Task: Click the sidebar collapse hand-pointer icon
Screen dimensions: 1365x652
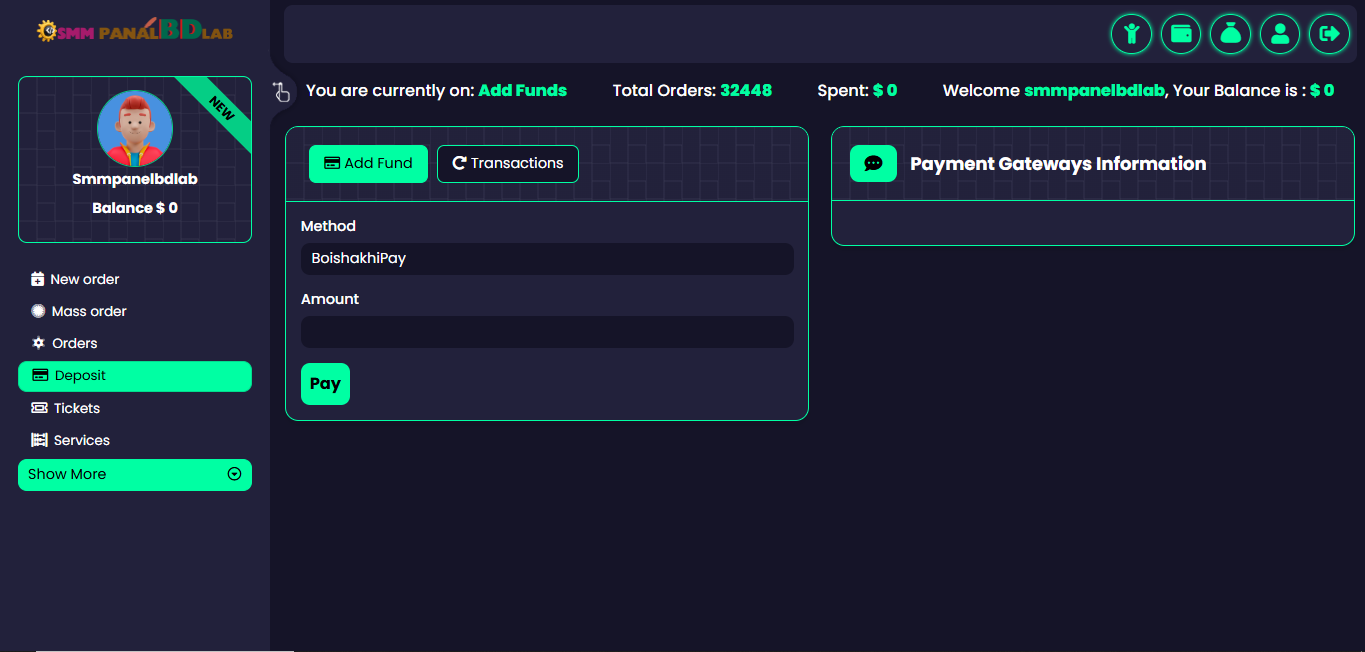Action: (x=281, y=92)
